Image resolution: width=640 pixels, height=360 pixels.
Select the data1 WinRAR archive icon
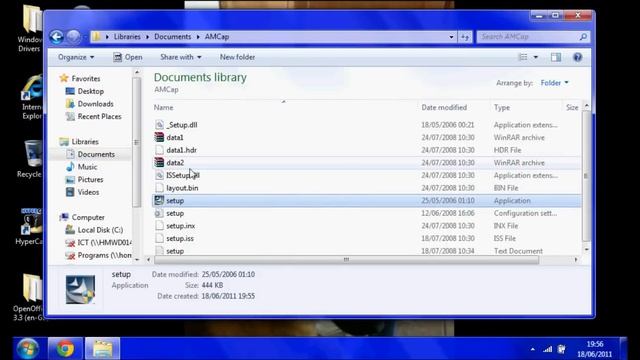point(159,138)
